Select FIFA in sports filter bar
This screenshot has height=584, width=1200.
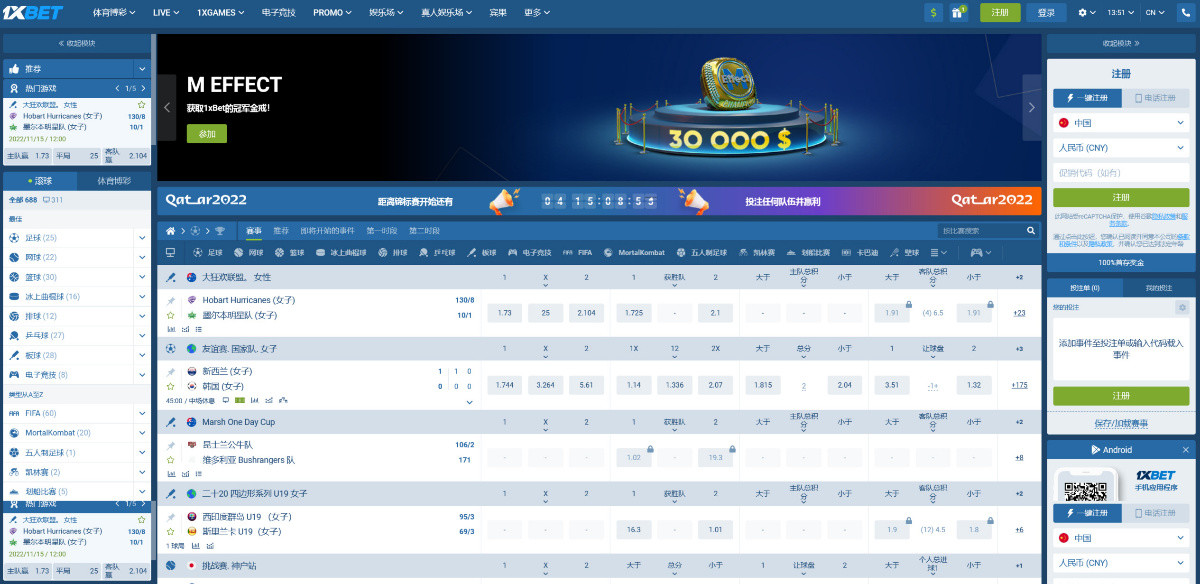click(579, 253)
